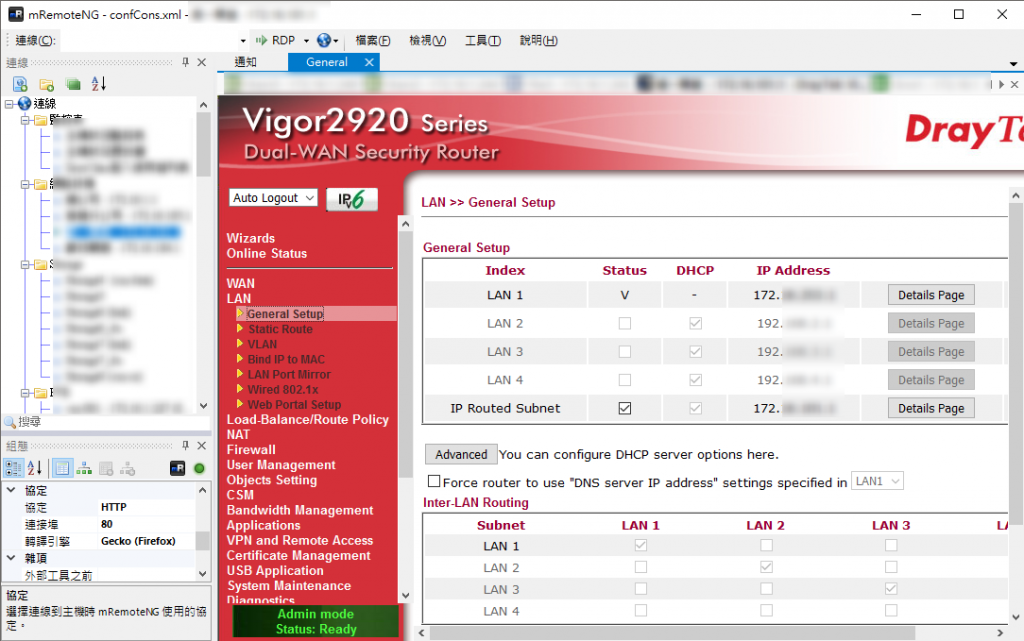The image size is (1024, 641).
Task: Click yellow arrow beside VLAN
Action: click(x=240, y=343)
